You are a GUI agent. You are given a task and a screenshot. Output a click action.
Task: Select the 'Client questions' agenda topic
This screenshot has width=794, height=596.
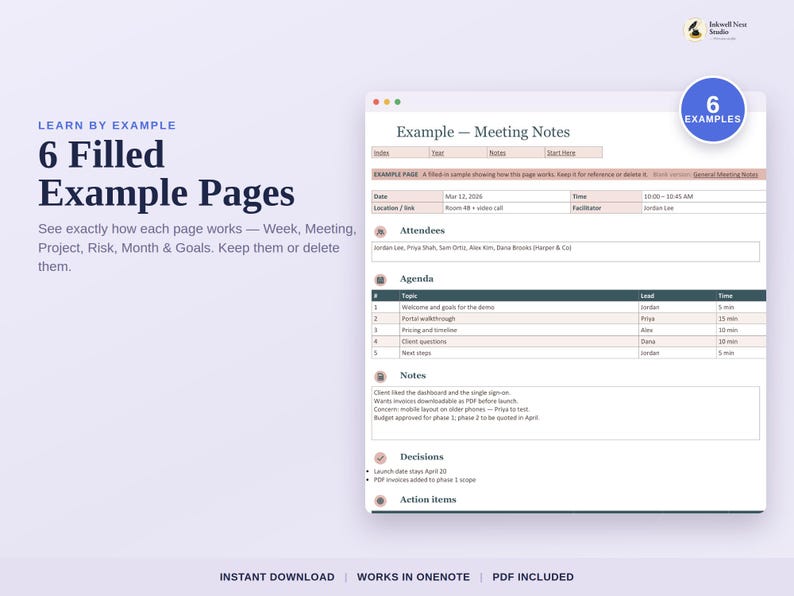424,342
